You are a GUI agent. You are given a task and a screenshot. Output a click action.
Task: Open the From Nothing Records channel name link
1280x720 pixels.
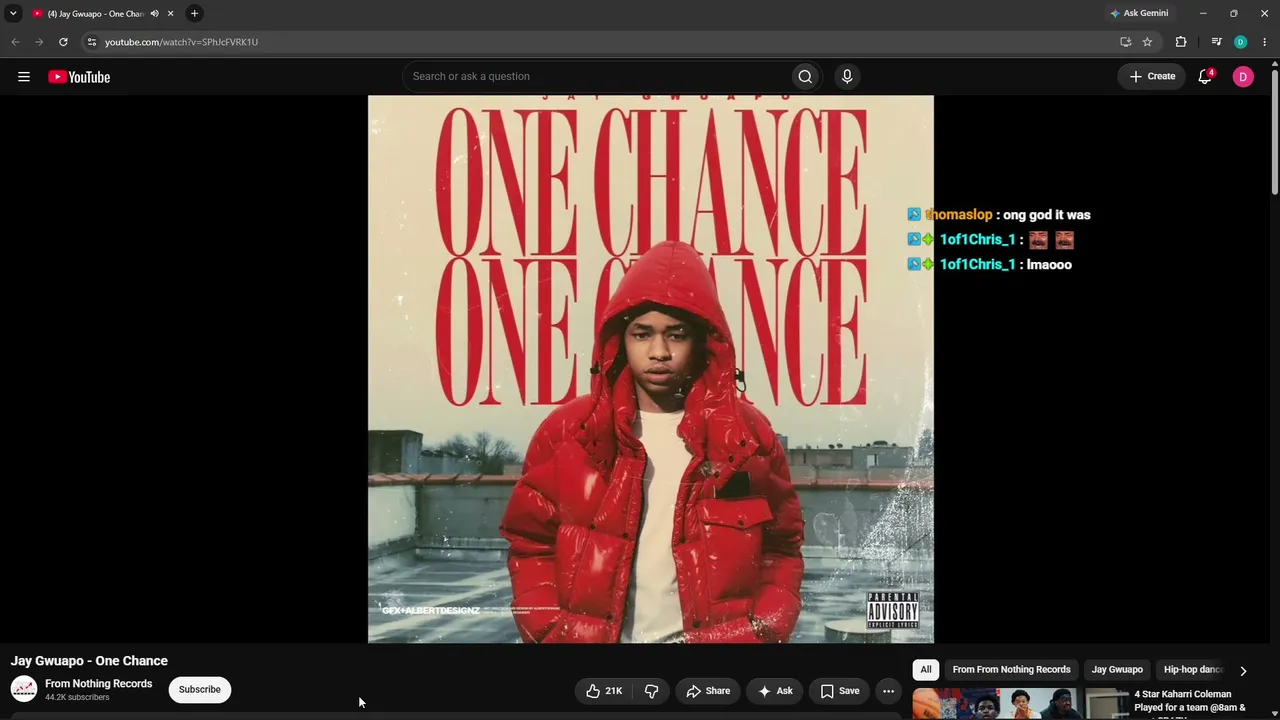tap(99, 684)
